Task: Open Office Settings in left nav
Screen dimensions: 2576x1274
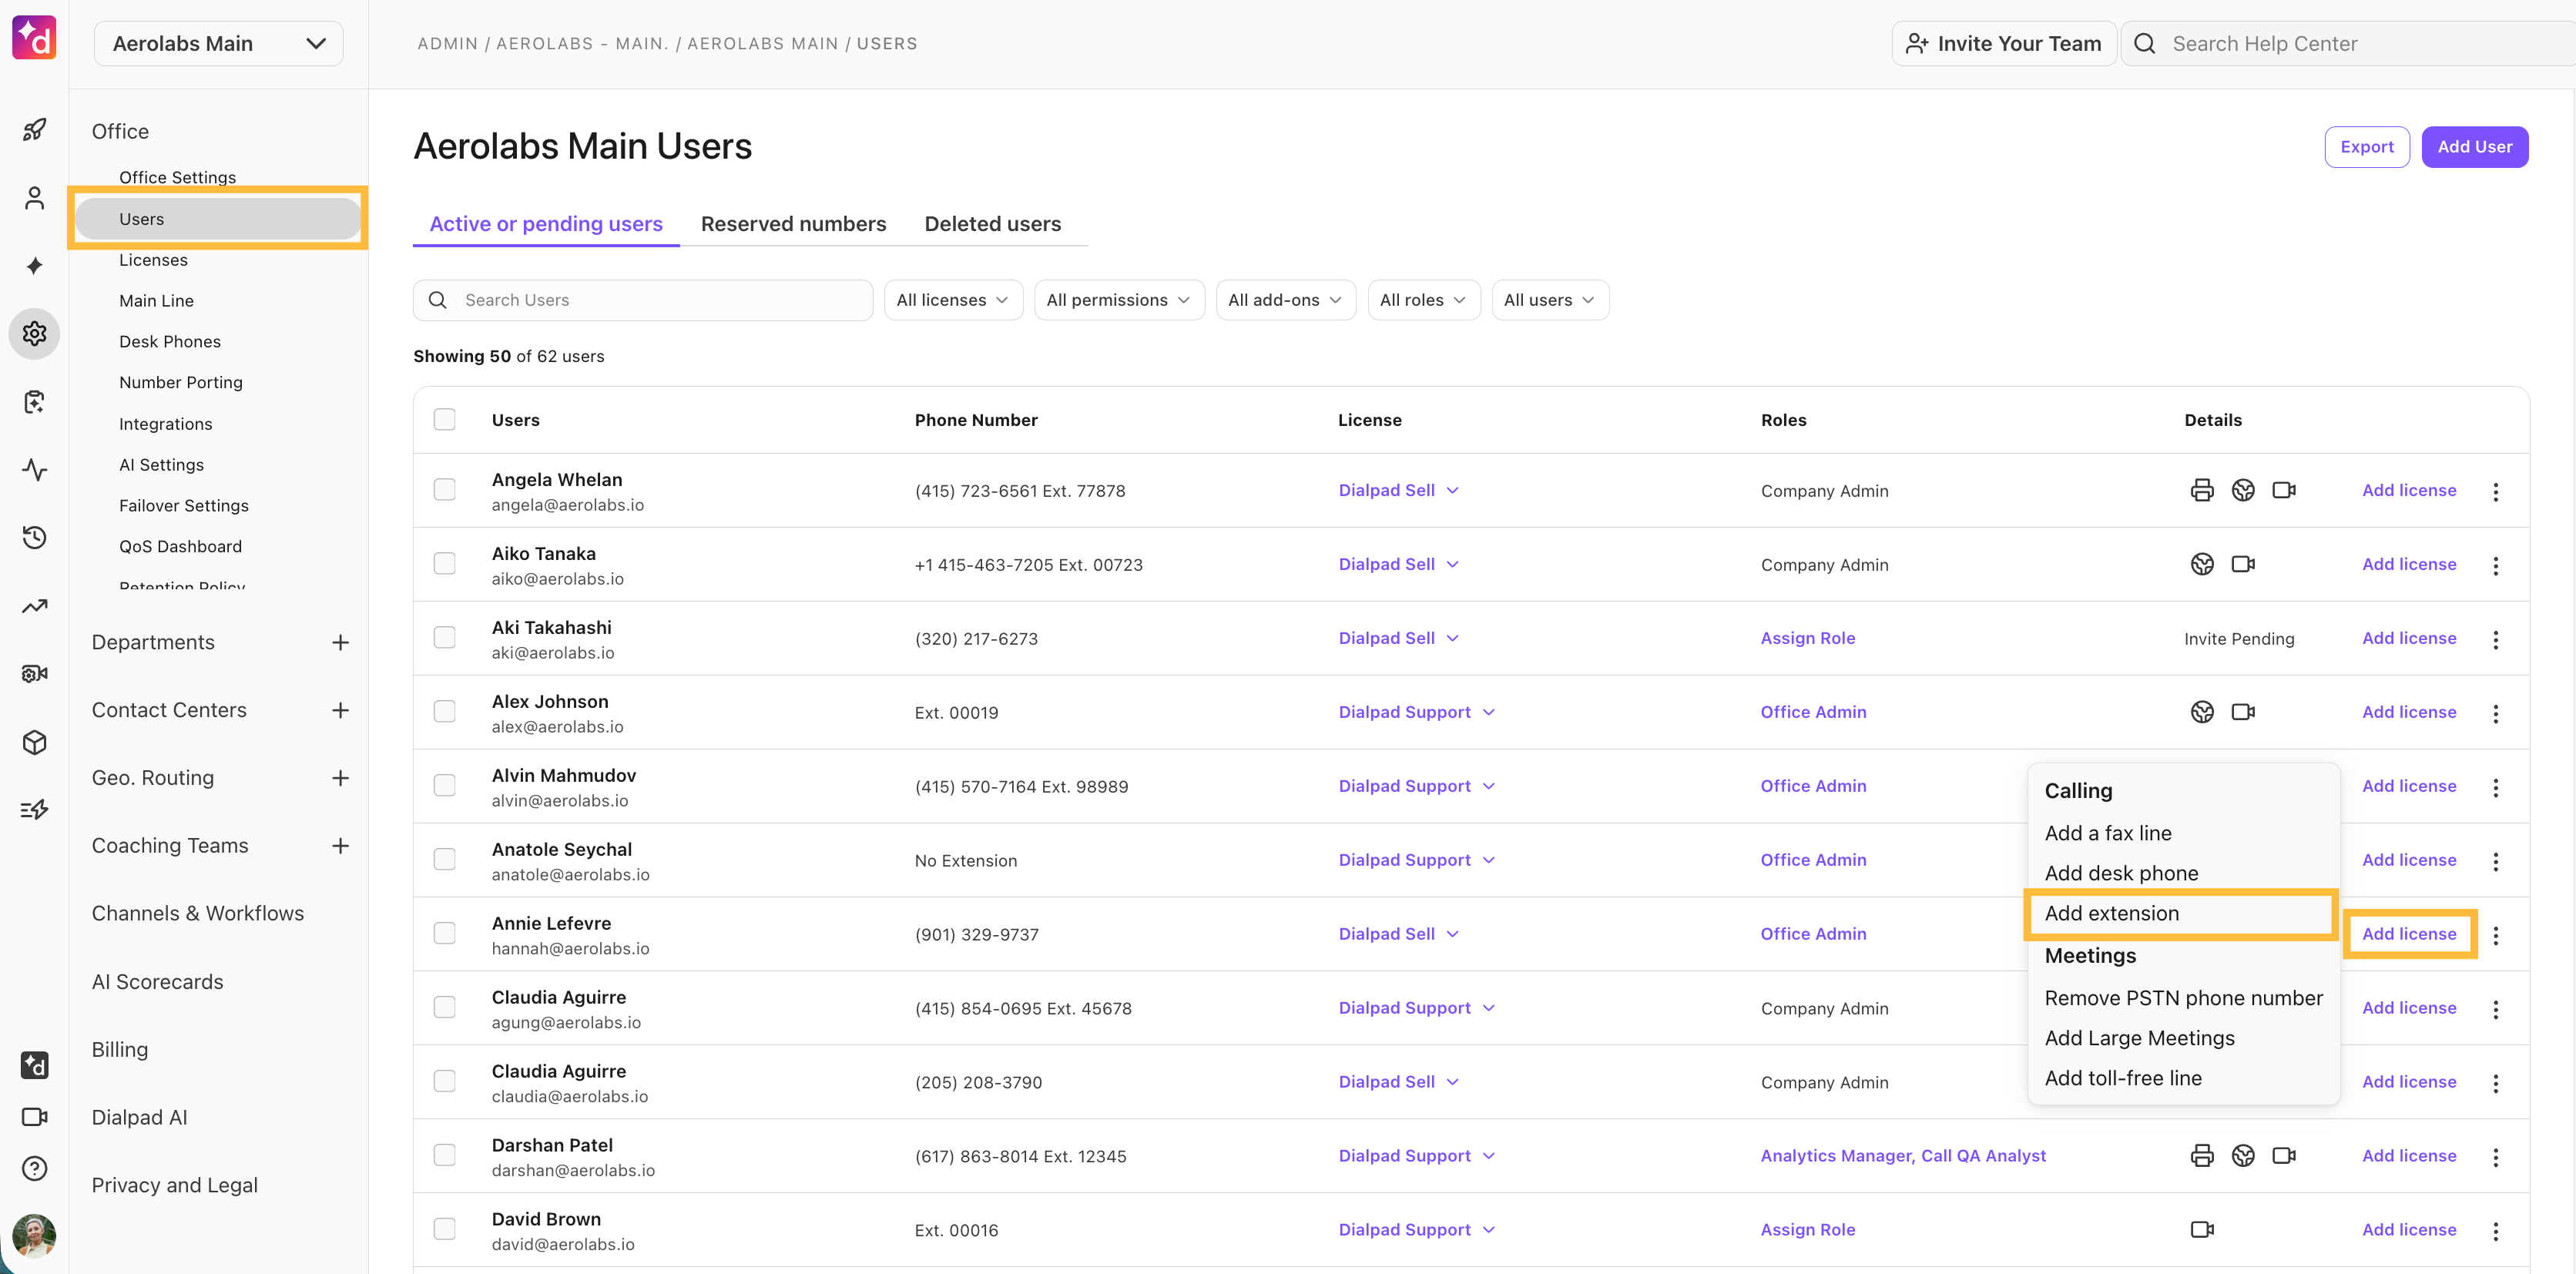Action: [x=177, y=177]
